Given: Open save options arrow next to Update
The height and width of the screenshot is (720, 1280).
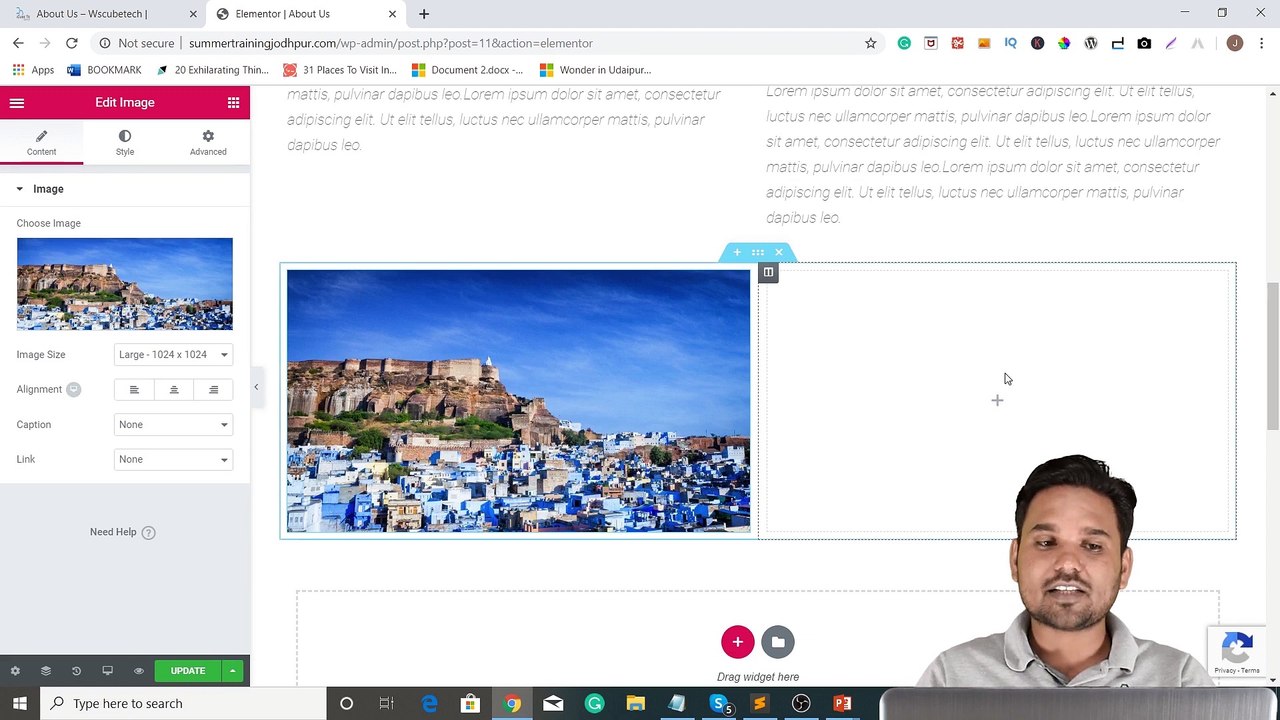Looking at the screenshot, I should [232, 671].
